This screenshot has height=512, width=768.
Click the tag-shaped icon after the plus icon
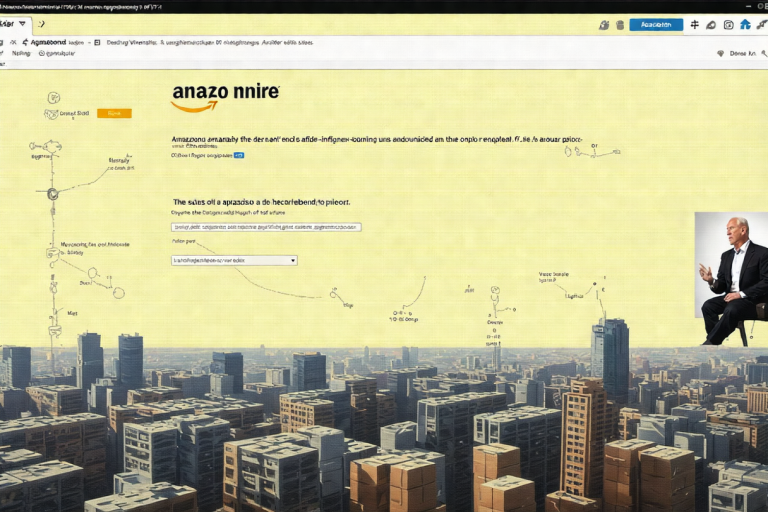[711, 24]
